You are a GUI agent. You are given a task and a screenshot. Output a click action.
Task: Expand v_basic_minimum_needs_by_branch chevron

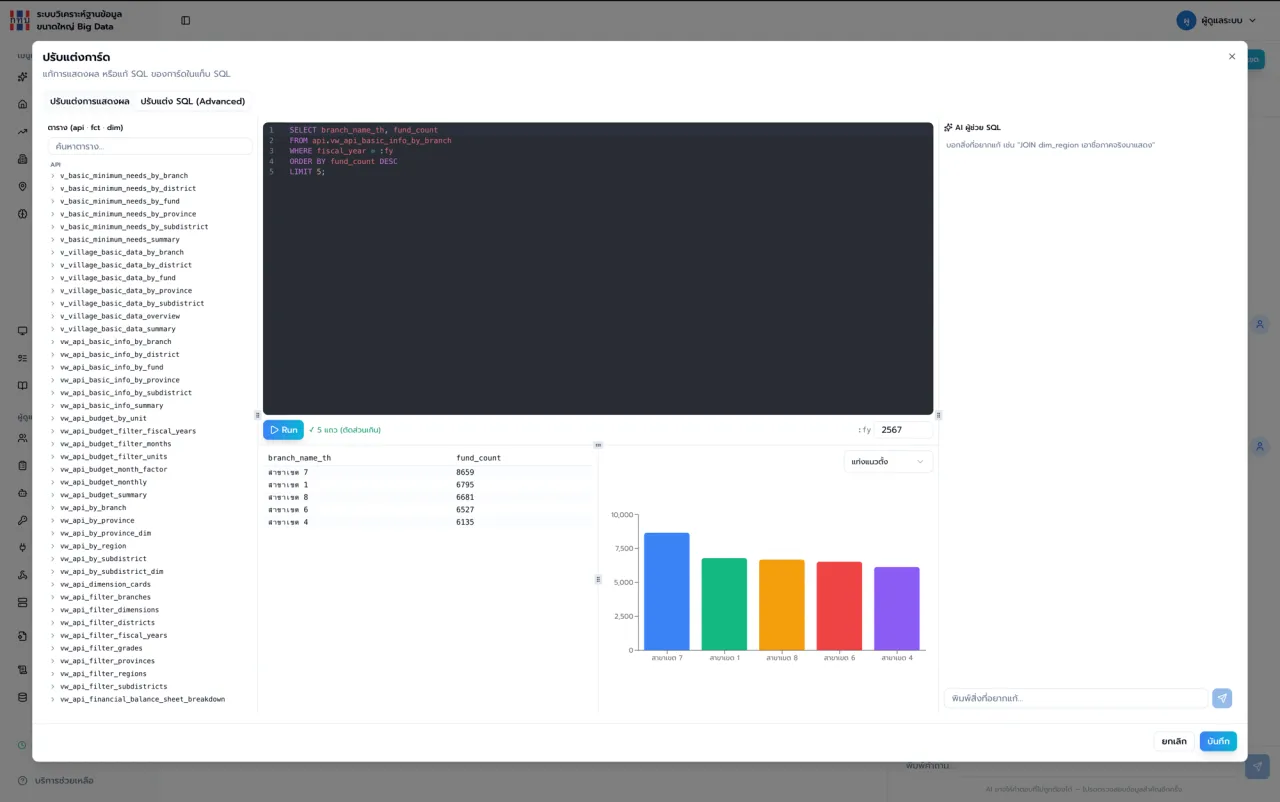coord(53,176)
